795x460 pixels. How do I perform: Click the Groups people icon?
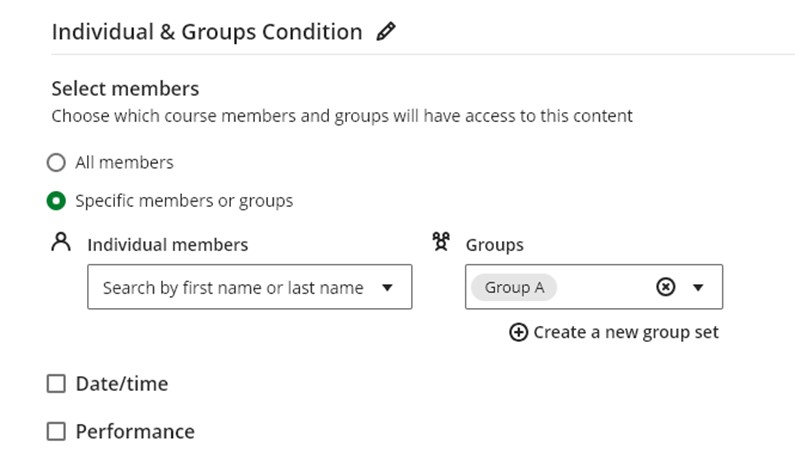coord(441,241)
